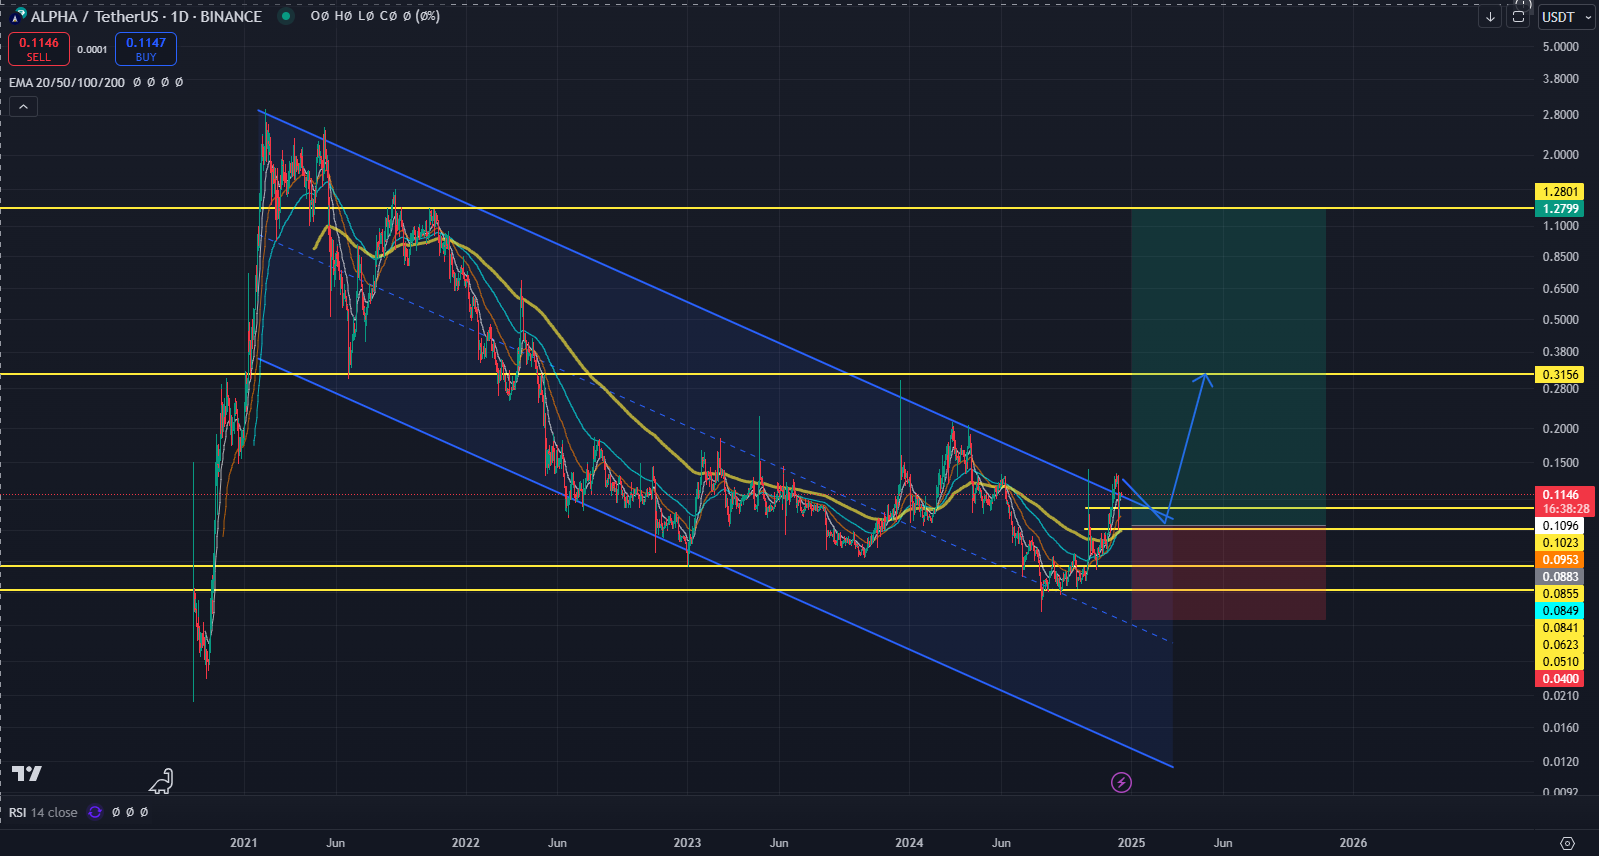The image size is (1599, 856).
Task: Collapse the indicator legend with chevron
Action: (23, 106)
